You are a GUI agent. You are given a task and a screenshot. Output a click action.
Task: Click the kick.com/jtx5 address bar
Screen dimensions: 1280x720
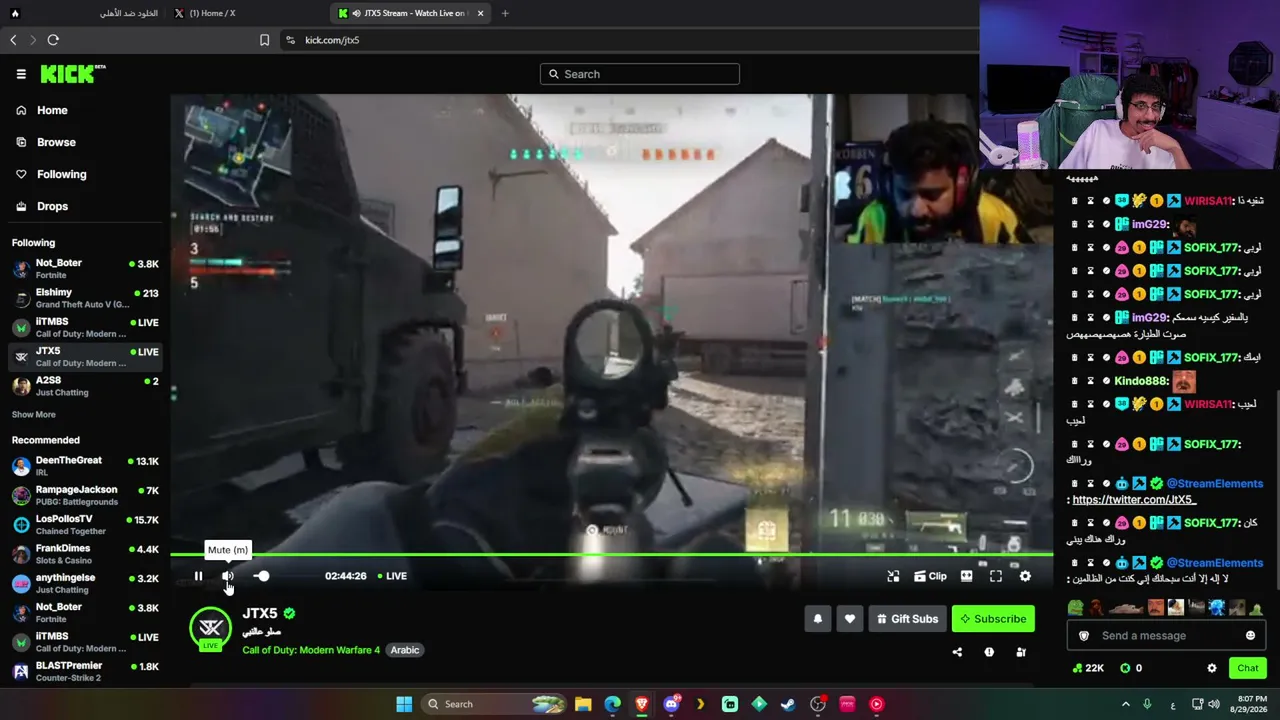(630, 40)
